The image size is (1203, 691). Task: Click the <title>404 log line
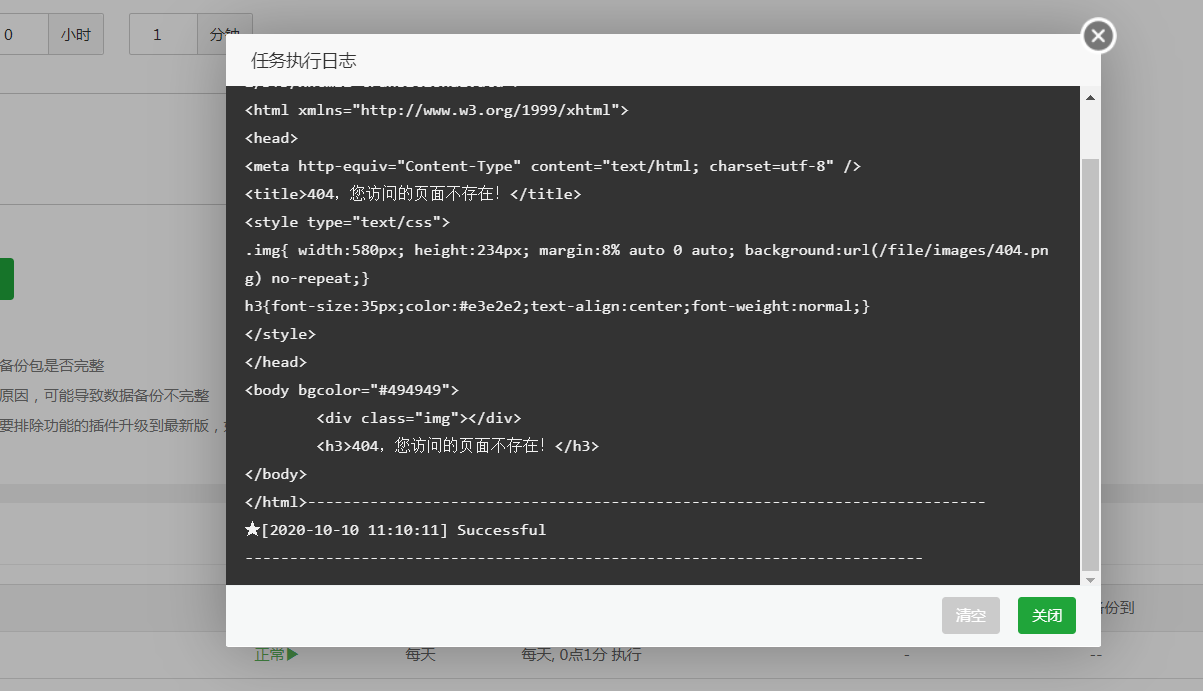(x=413, y=194)
